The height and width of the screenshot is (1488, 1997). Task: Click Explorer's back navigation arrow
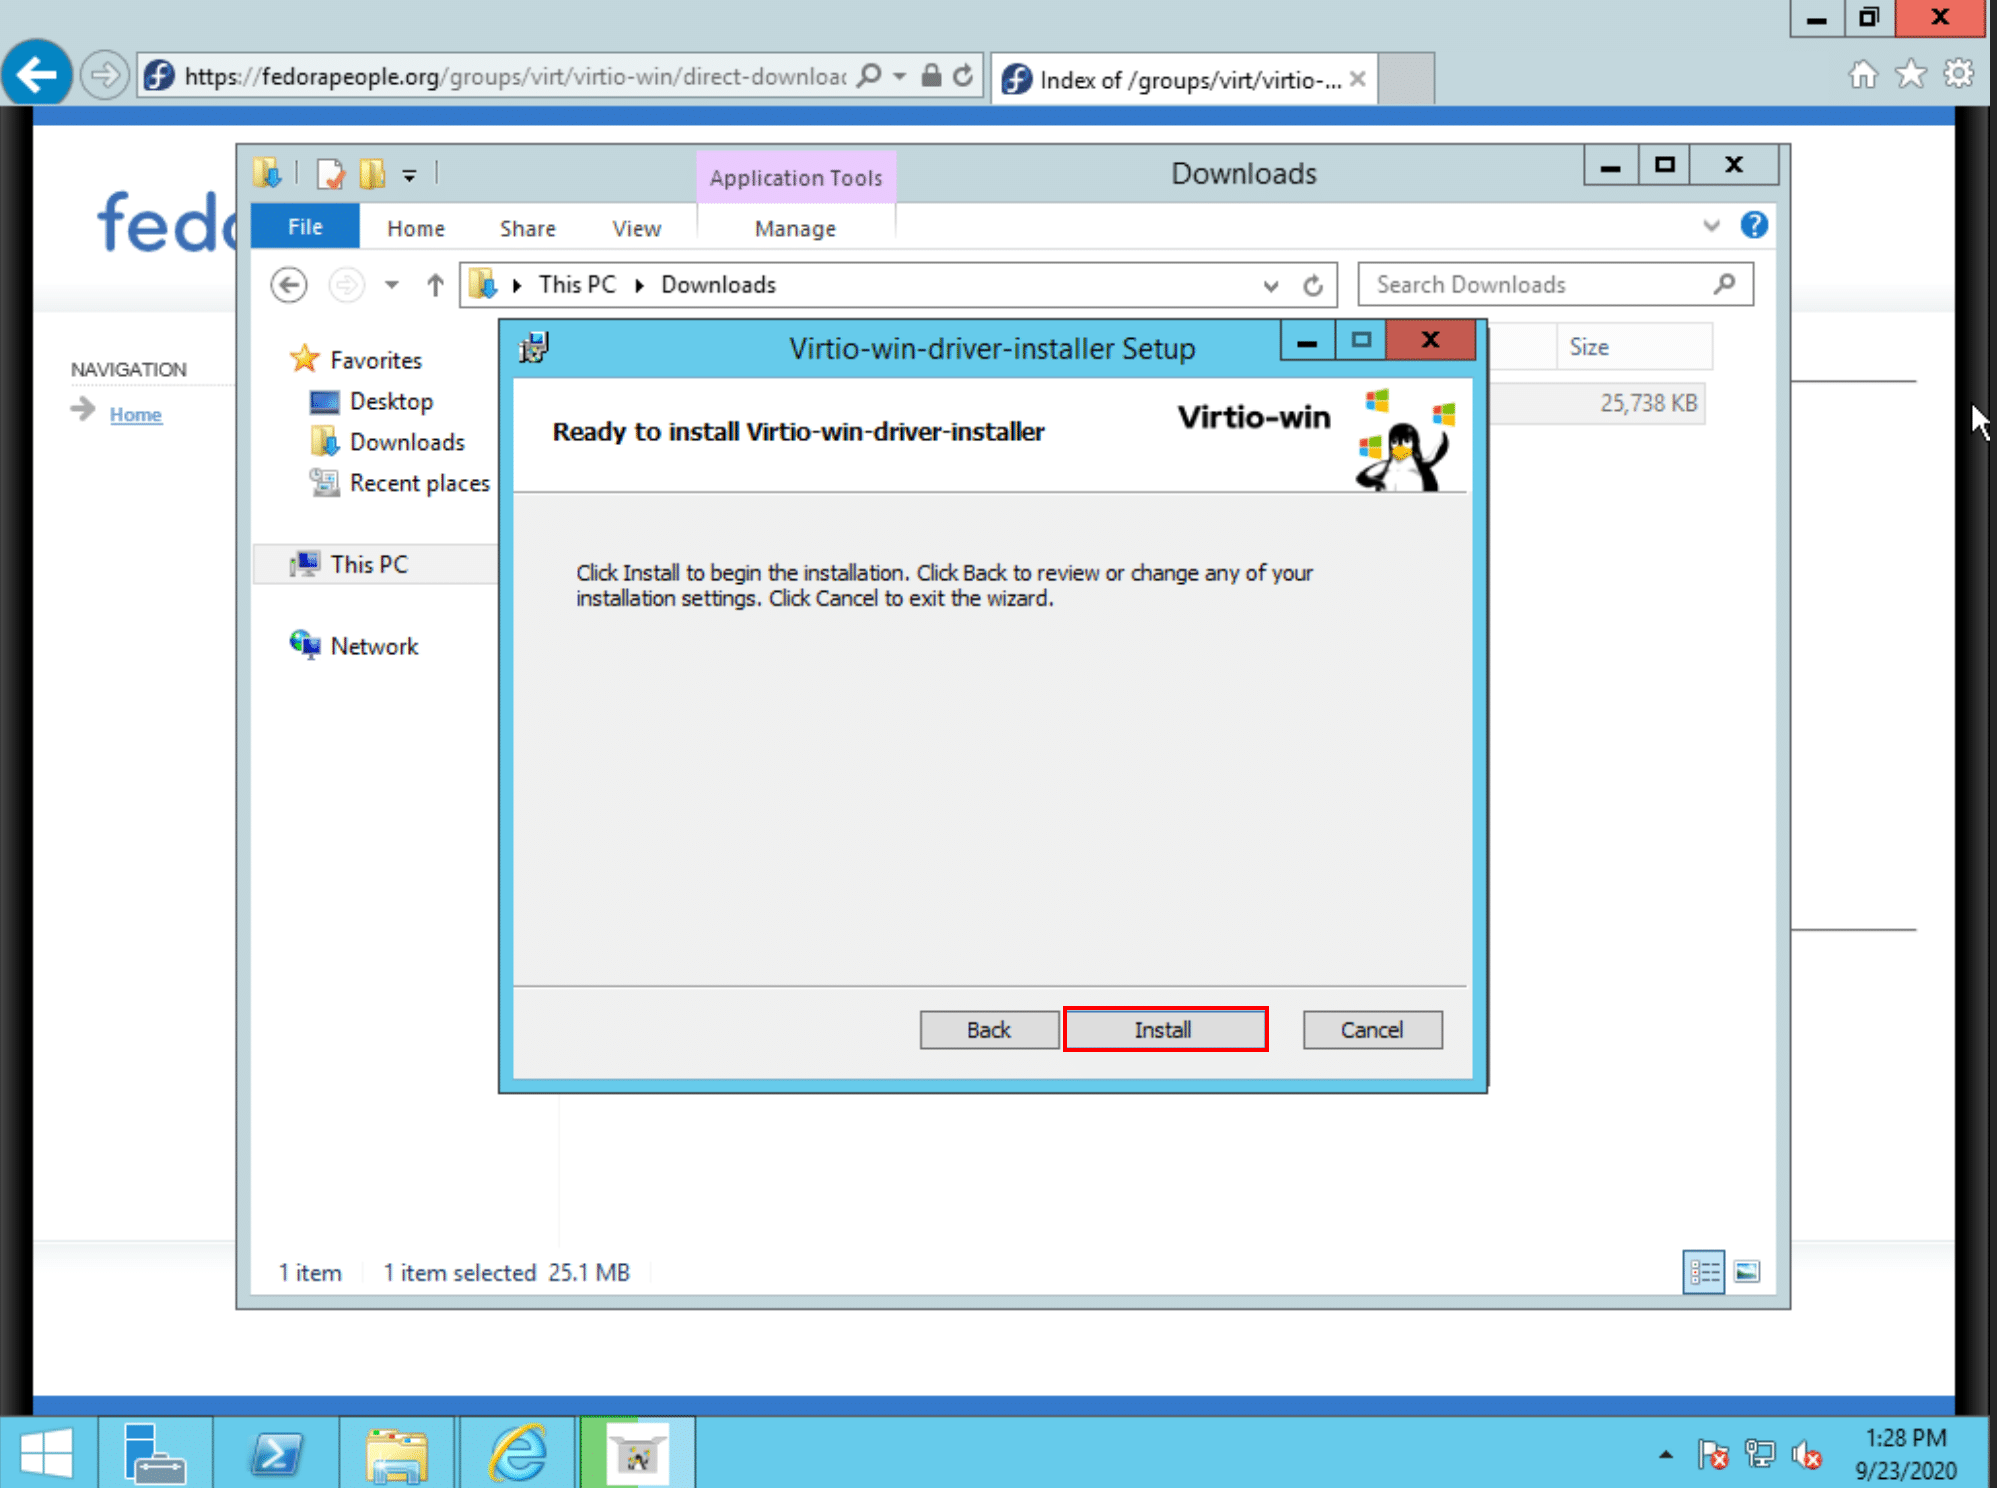(x=289, y=285)
